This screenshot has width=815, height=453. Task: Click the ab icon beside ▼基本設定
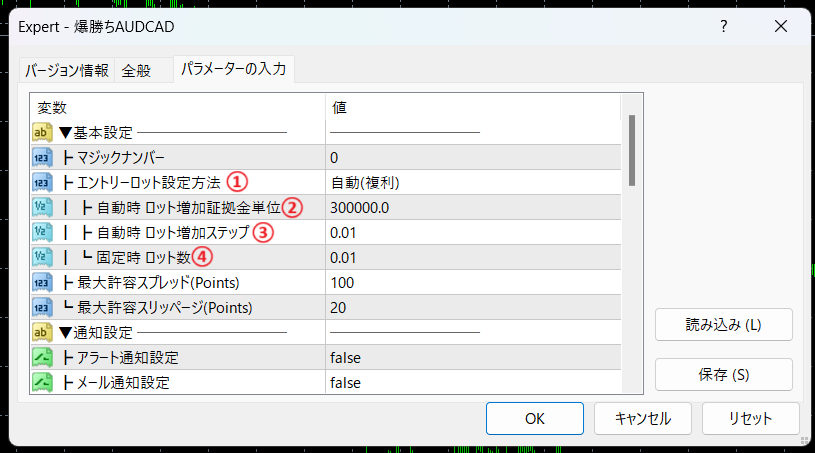[42, 132]
